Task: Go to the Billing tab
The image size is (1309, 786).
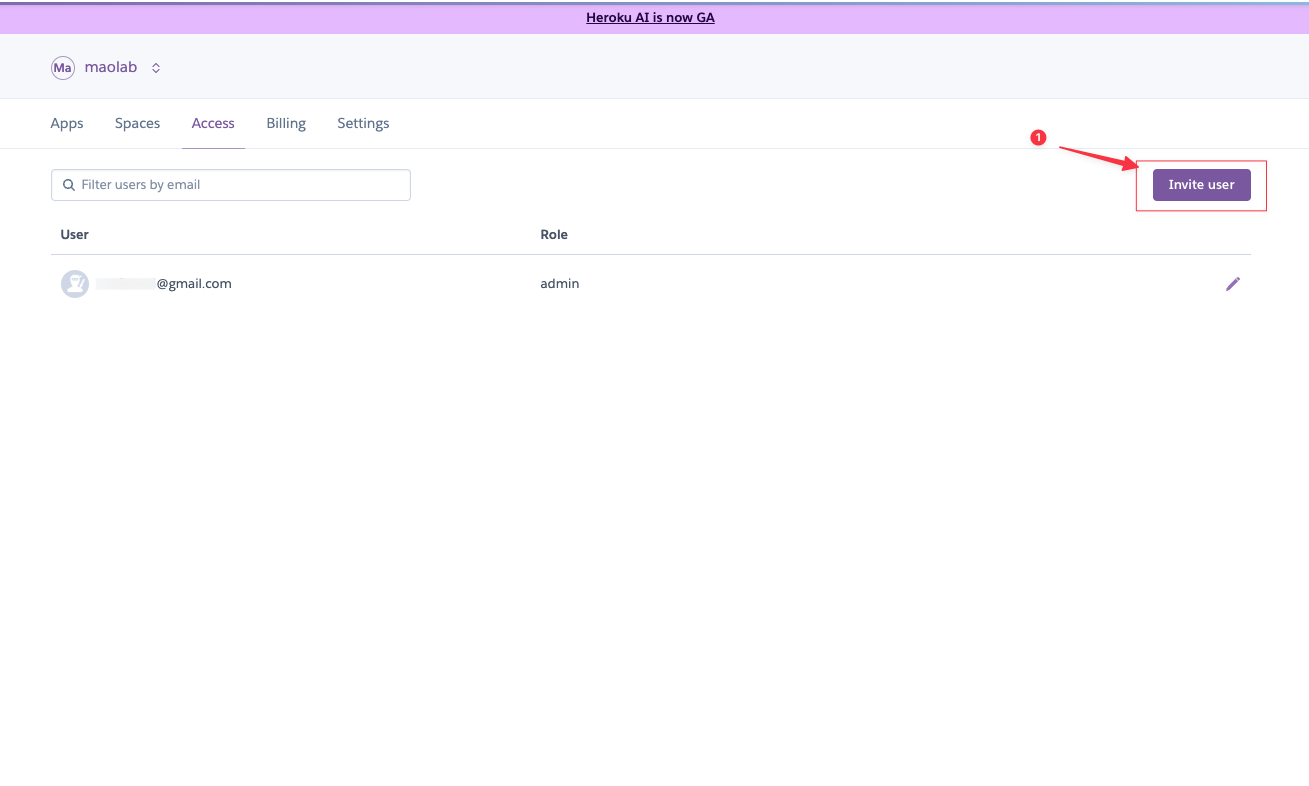Action: tap(286, 124)
